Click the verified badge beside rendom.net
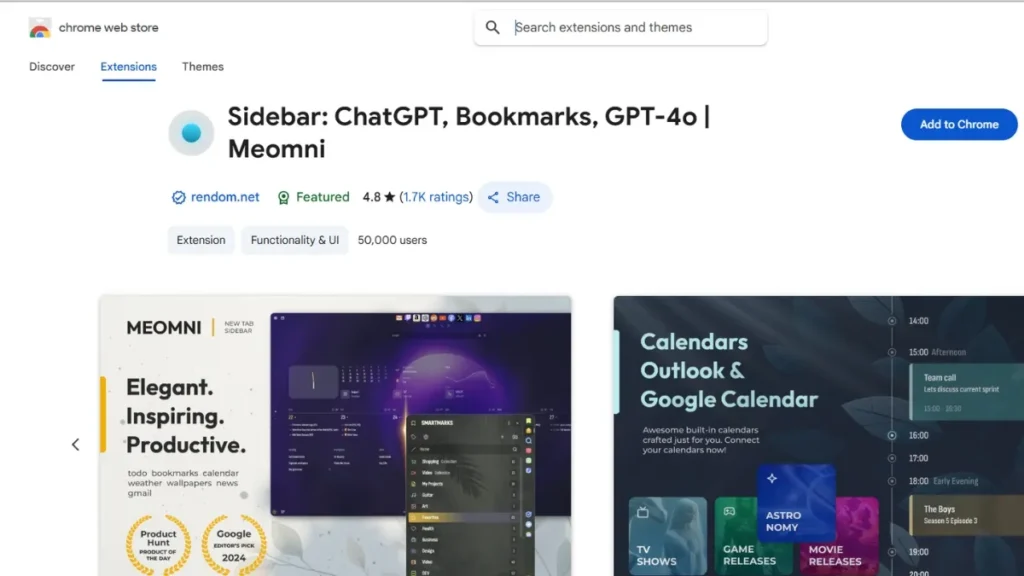Screen dimensions: 1024x576 (178, 197)
